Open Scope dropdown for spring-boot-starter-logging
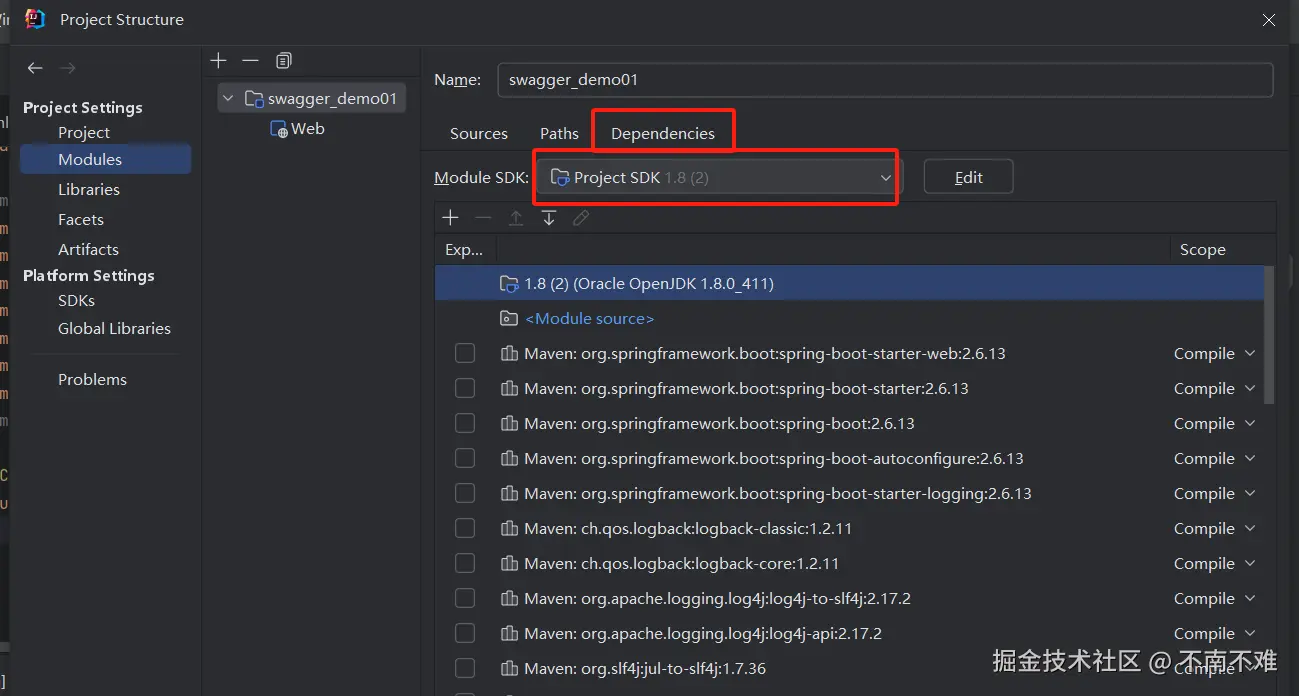1299x696 pixels. pos(1215,493)
